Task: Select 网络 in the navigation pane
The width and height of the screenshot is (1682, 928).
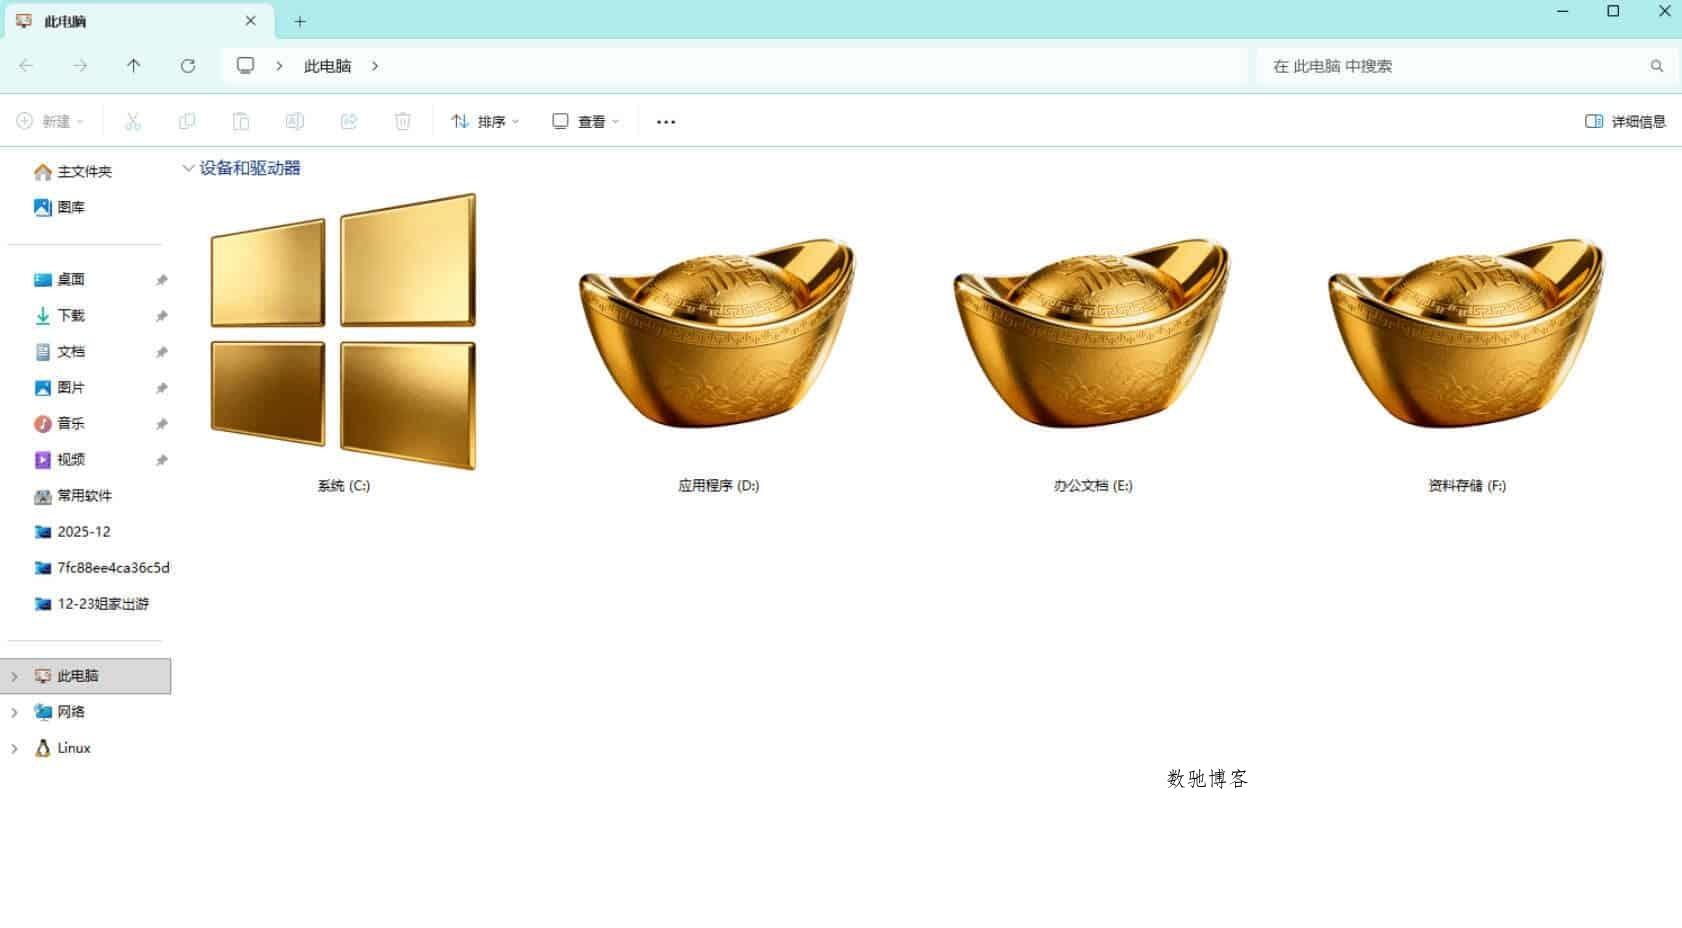Action: tap(59, 712)
